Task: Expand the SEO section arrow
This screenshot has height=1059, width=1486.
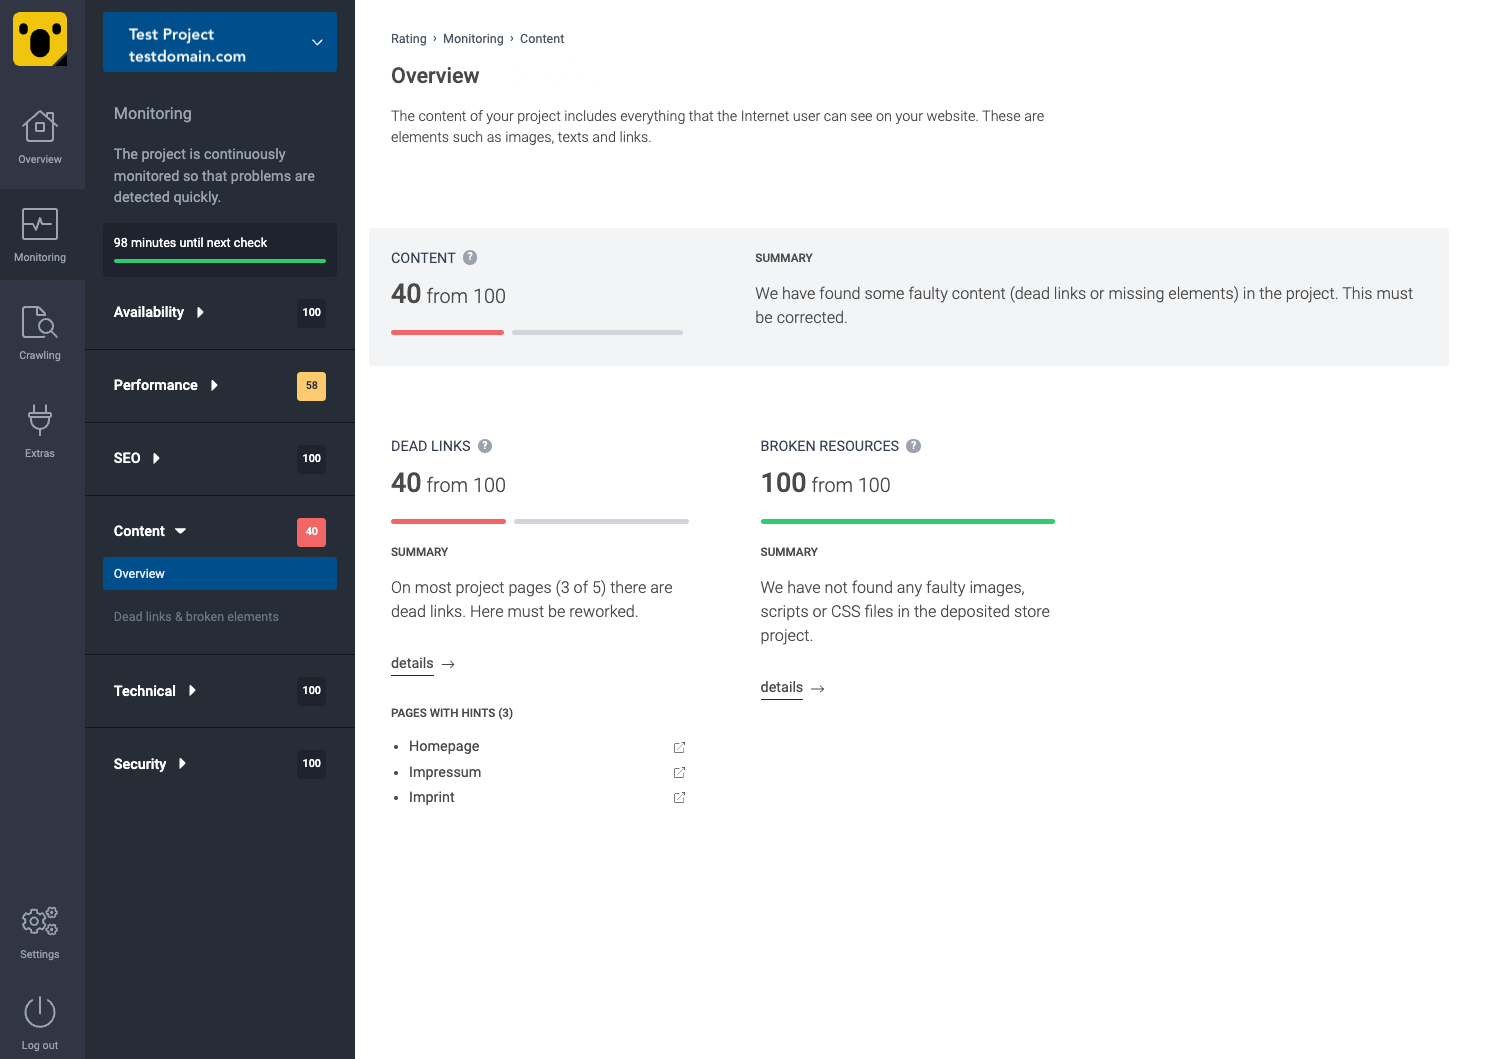Action: [156, 458]
